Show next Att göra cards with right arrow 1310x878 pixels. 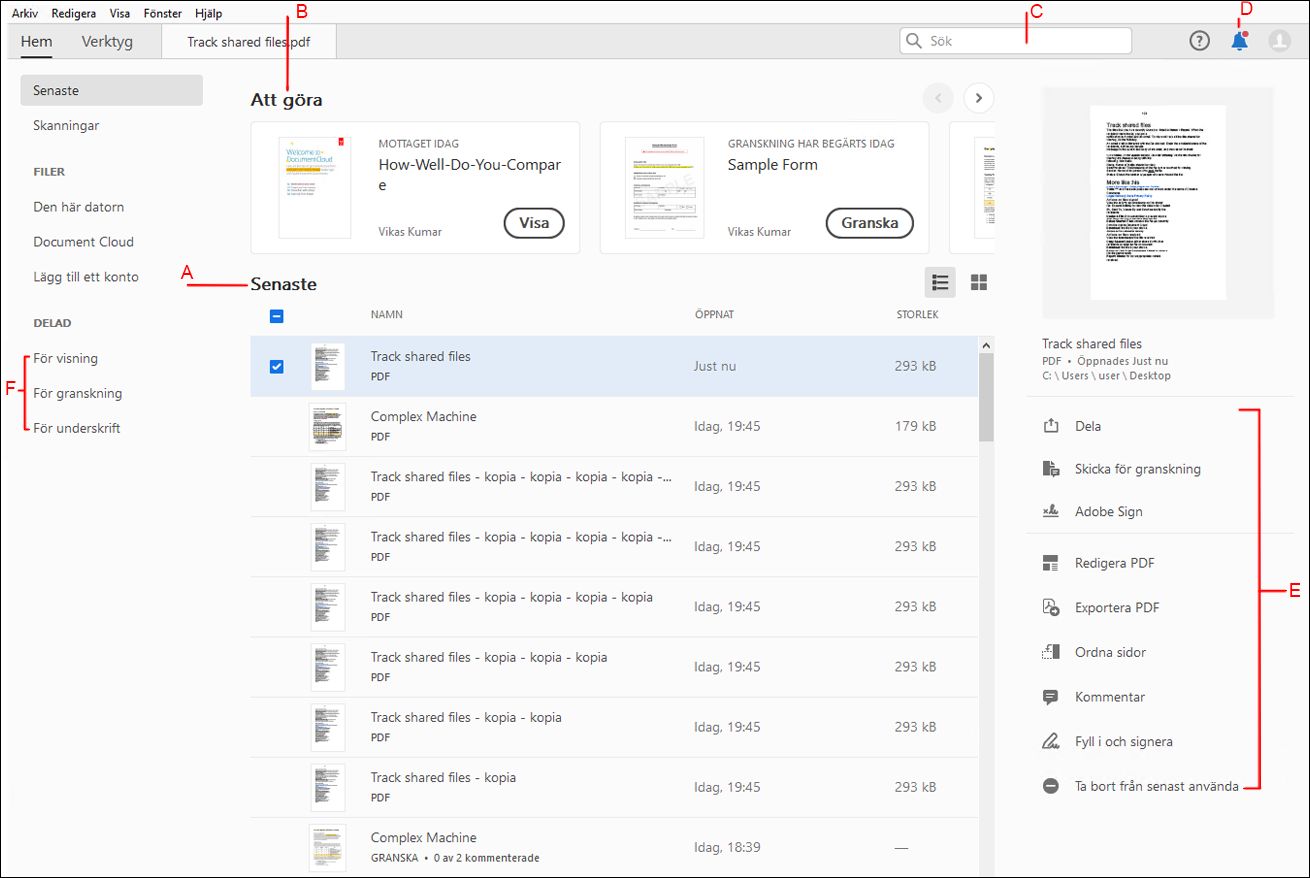[x=979, y=98]
